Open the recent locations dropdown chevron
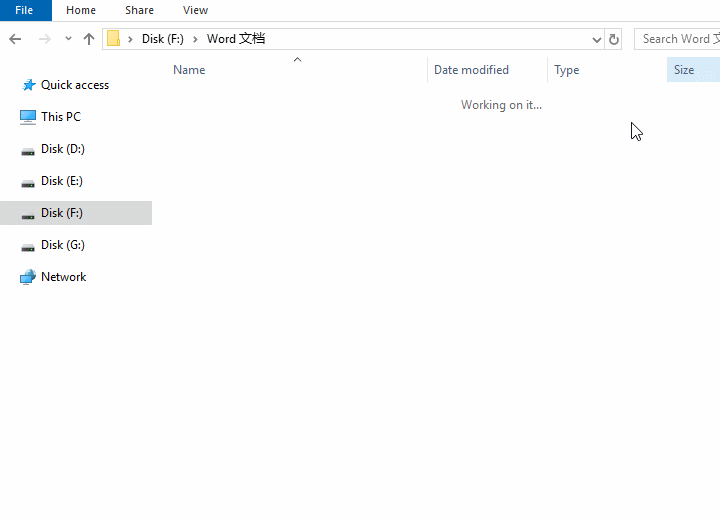This screenshot has height=520, width=720. coord(68,39)
